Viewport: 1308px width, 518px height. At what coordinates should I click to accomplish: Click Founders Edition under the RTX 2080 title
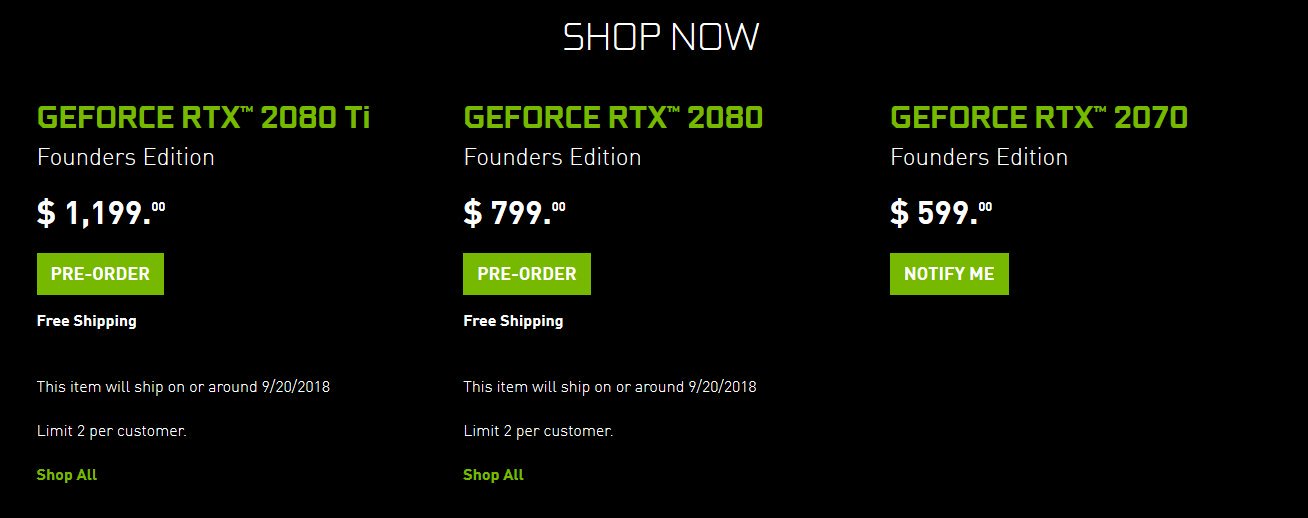(552, 158)
